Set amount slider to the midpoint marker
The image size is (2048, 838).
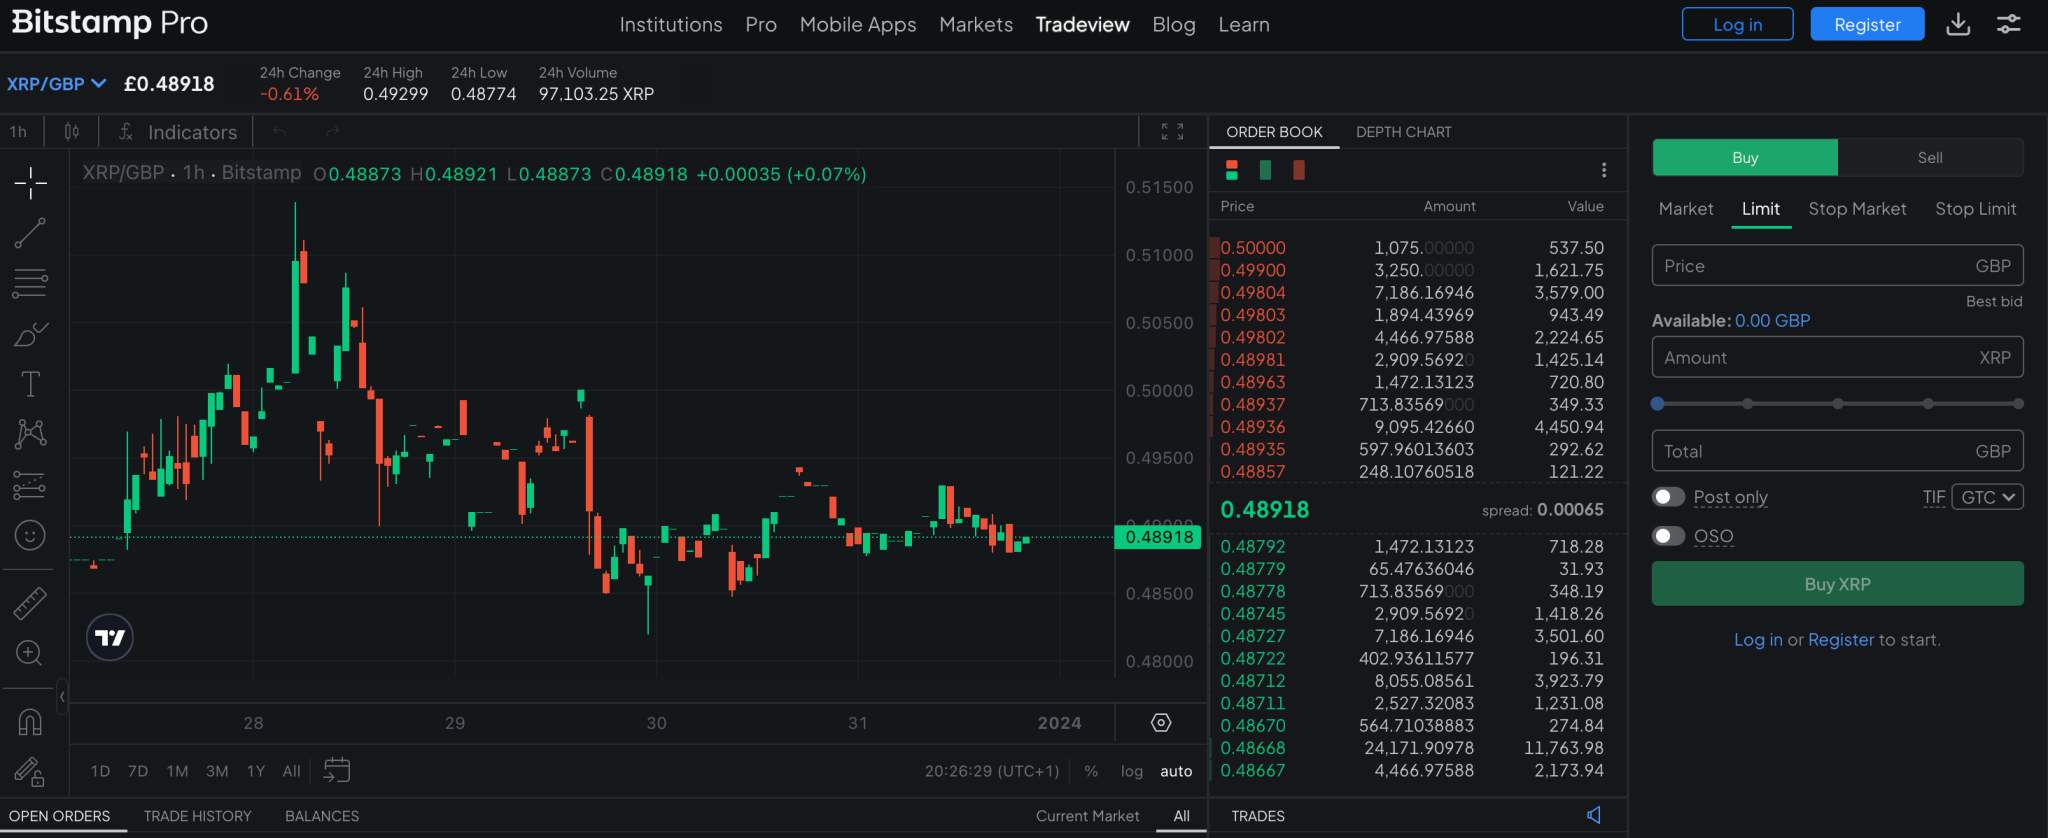(1838, 404)
